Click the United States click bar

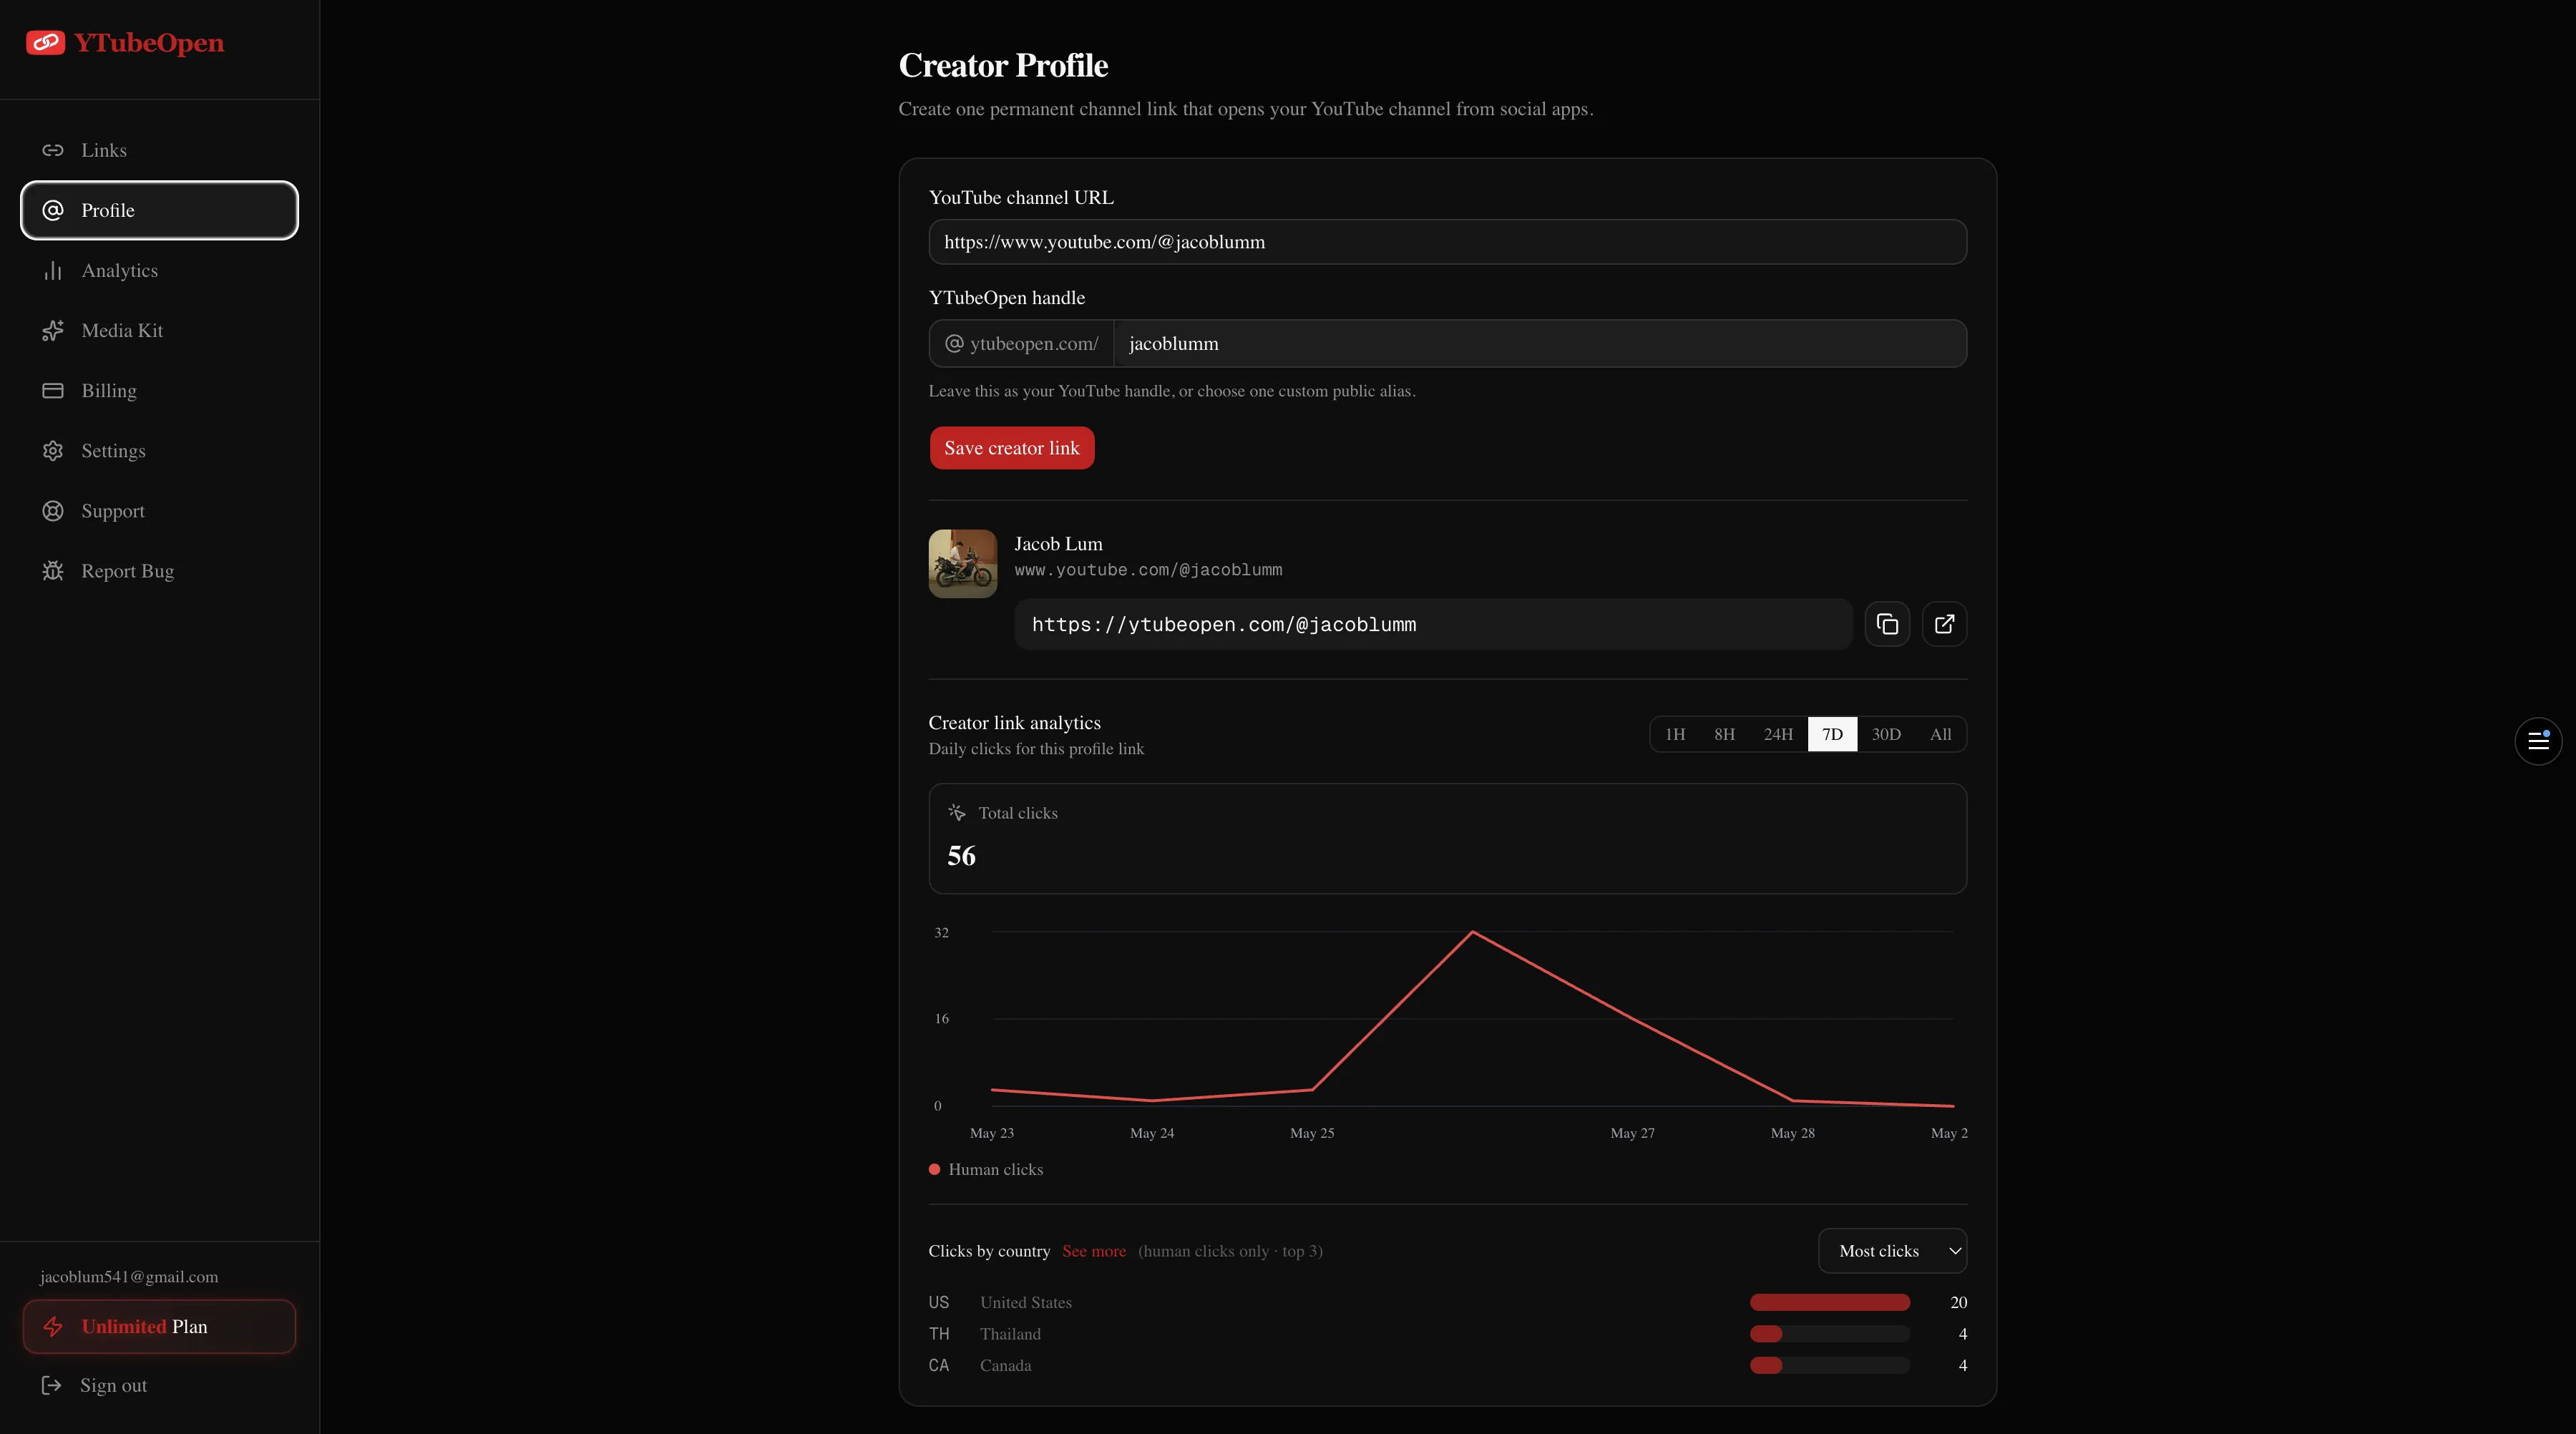[1829, 1302]
